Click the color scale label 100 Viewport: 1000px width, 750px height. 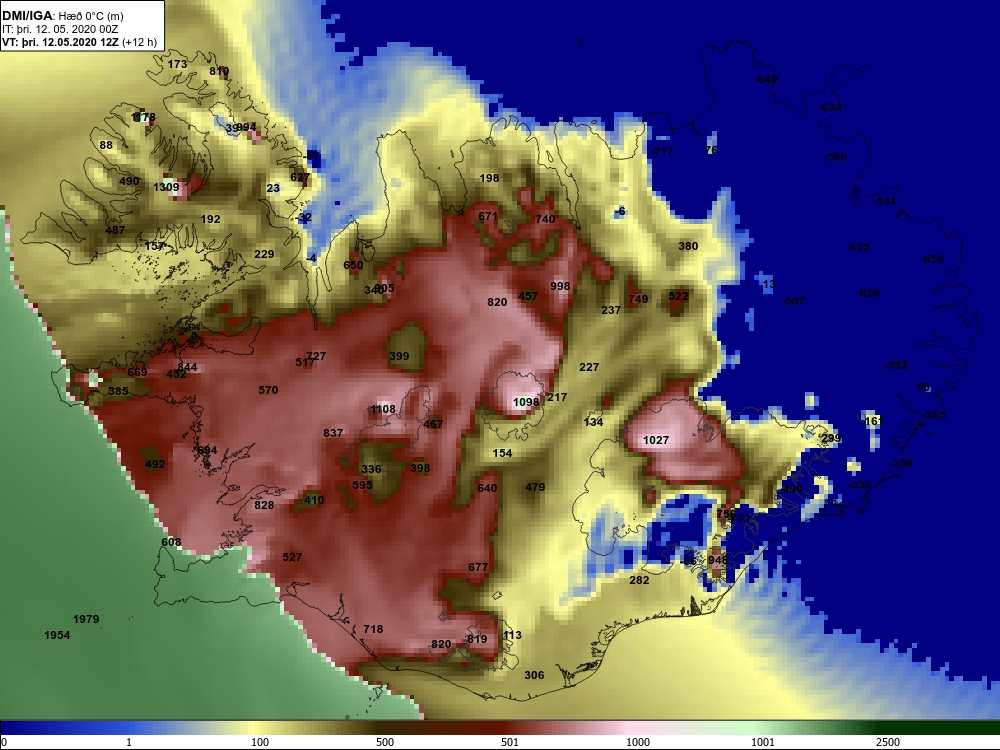coord(260,742)
